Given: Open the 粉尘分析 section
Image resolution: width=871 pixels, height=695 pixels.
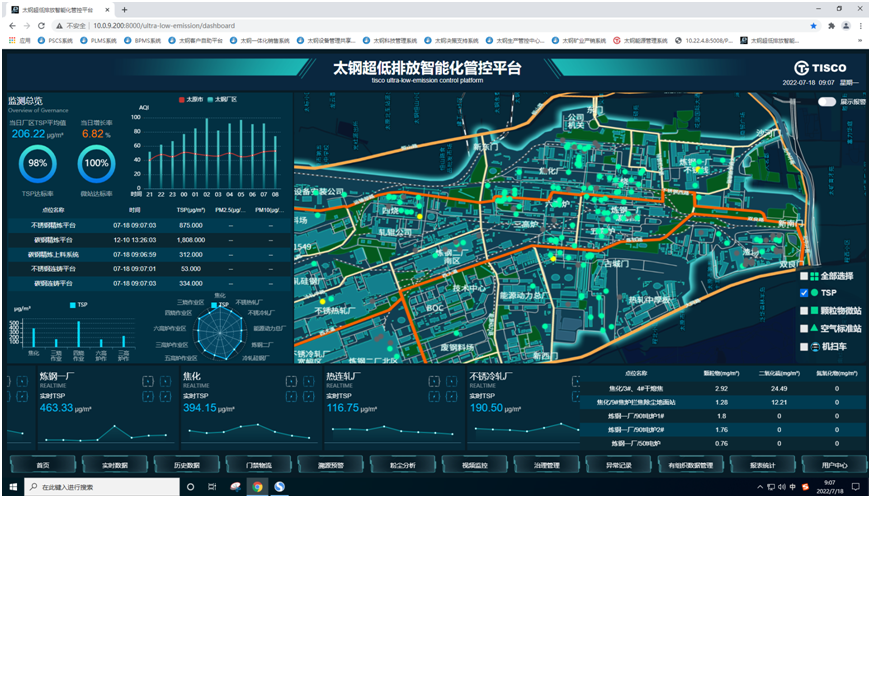Looking at the screenshot, I should (403, 464).
